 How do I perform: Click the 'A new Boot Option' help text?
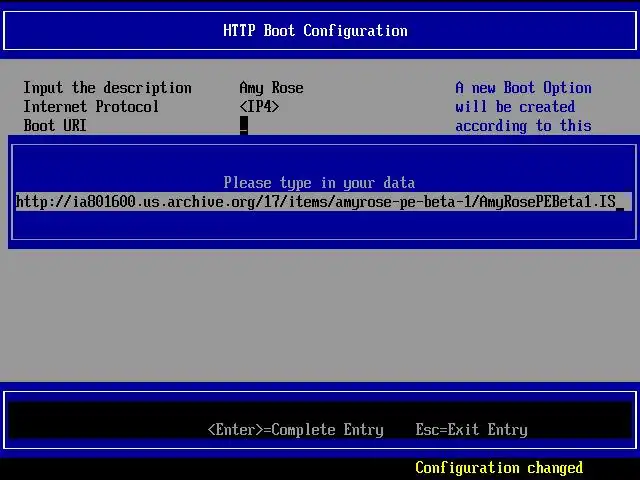524,88
